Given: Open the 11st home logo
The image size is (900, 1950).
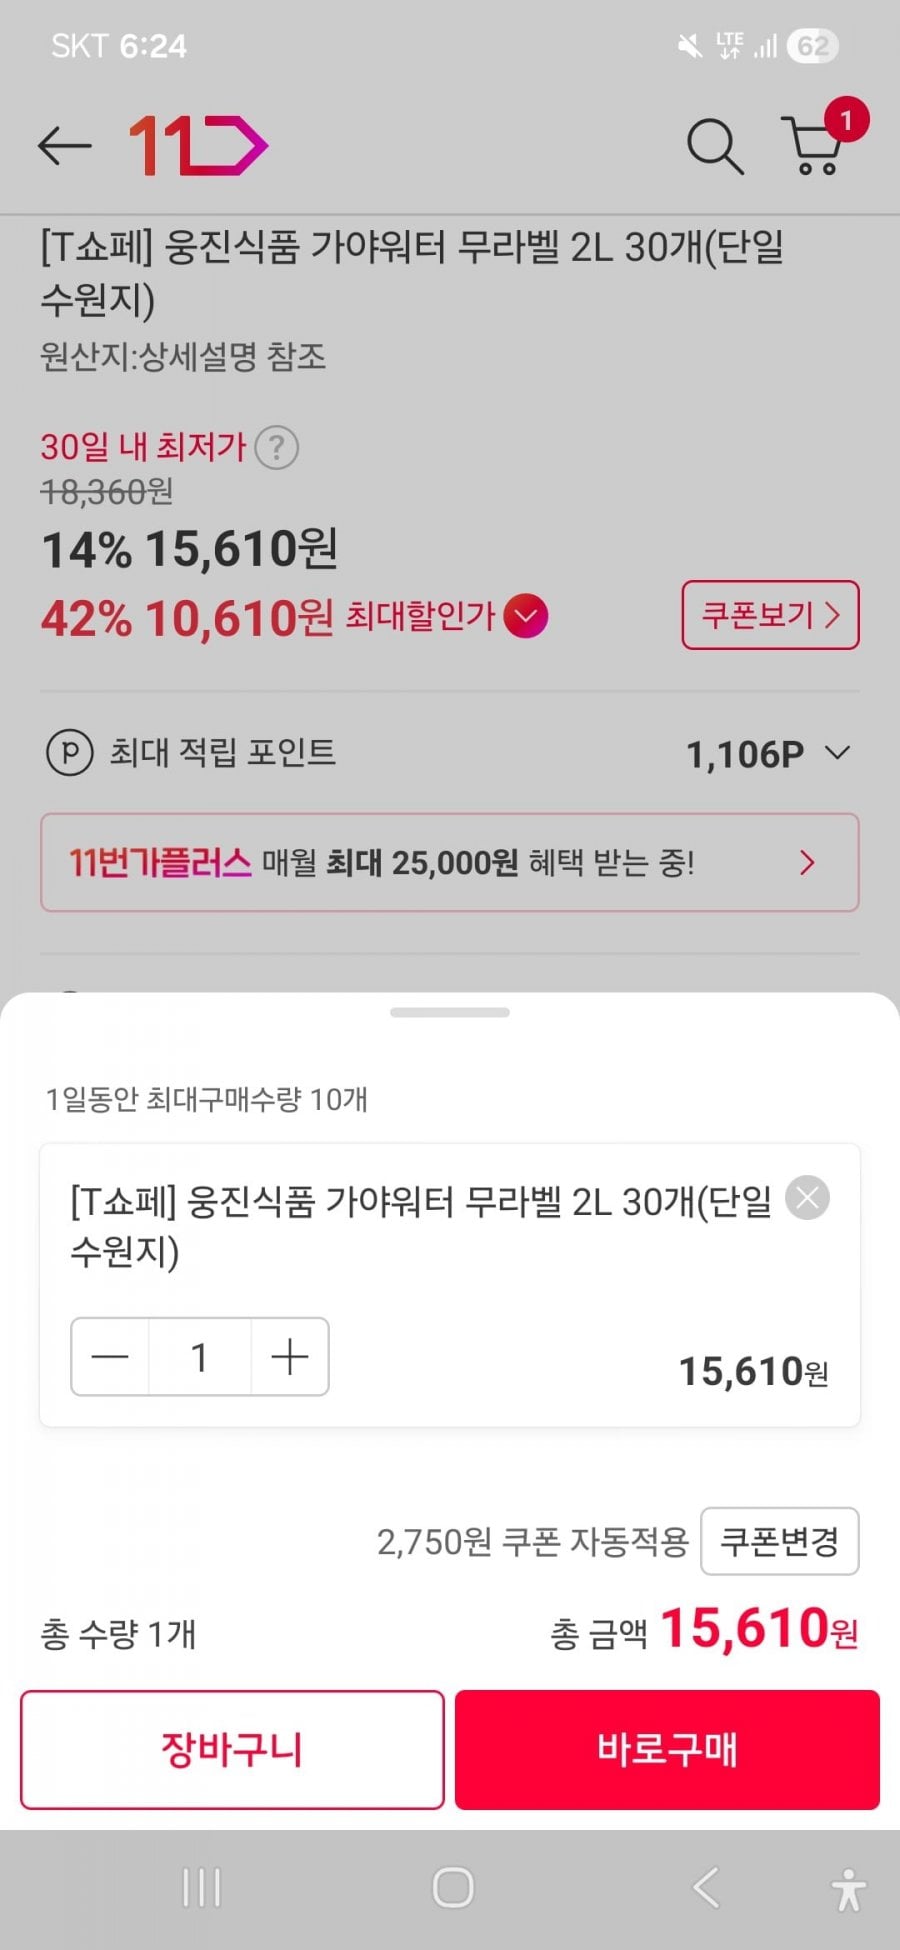Looking at the screenshot, I should 198,146.
